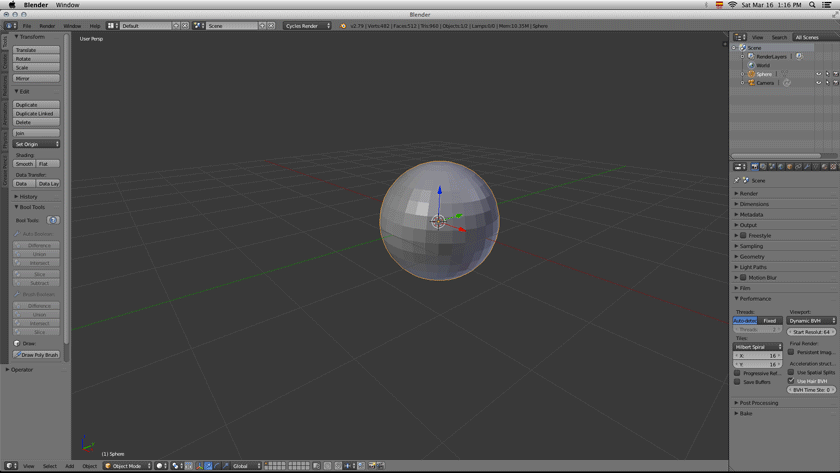Select the scale manipulator icon
This screenshot has width=840, height=473.
point(225,466)
